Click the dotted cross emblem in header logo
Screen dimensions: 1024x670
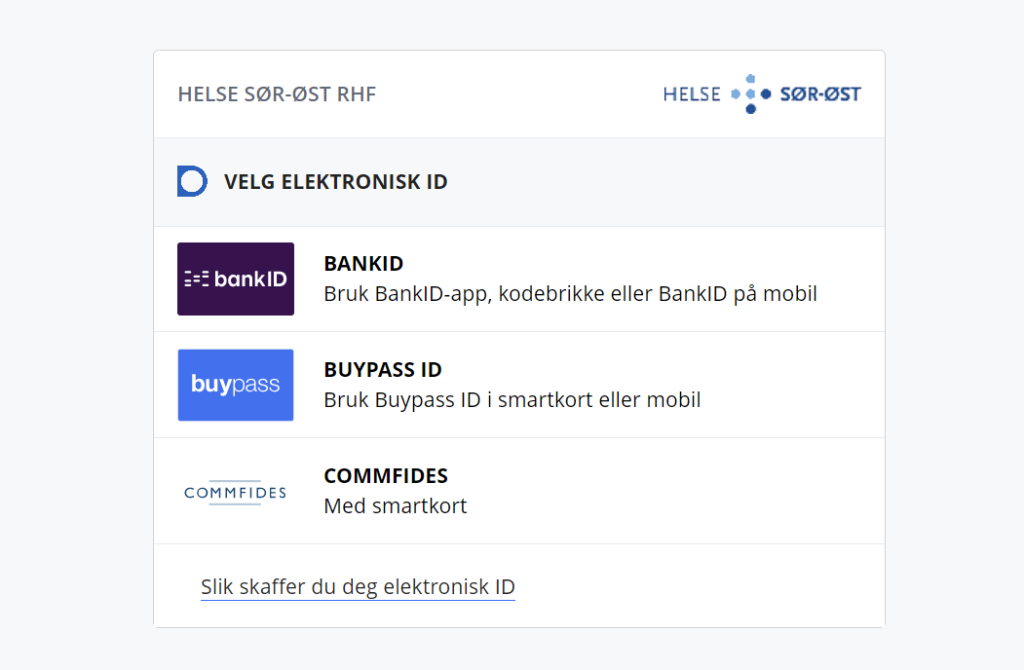751,94
